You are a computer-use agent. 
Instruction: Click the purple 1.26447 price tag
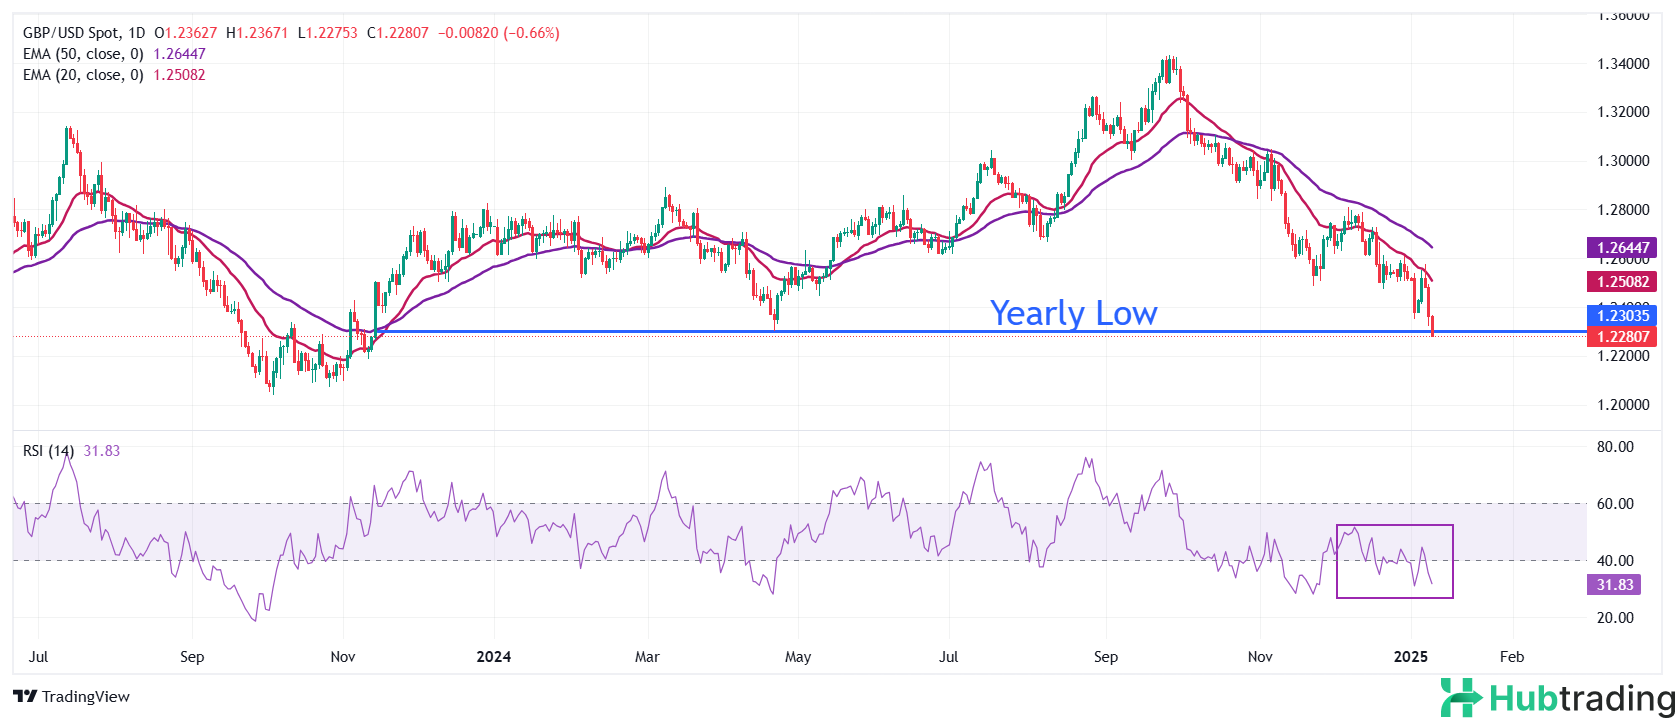click(1622, 247)
